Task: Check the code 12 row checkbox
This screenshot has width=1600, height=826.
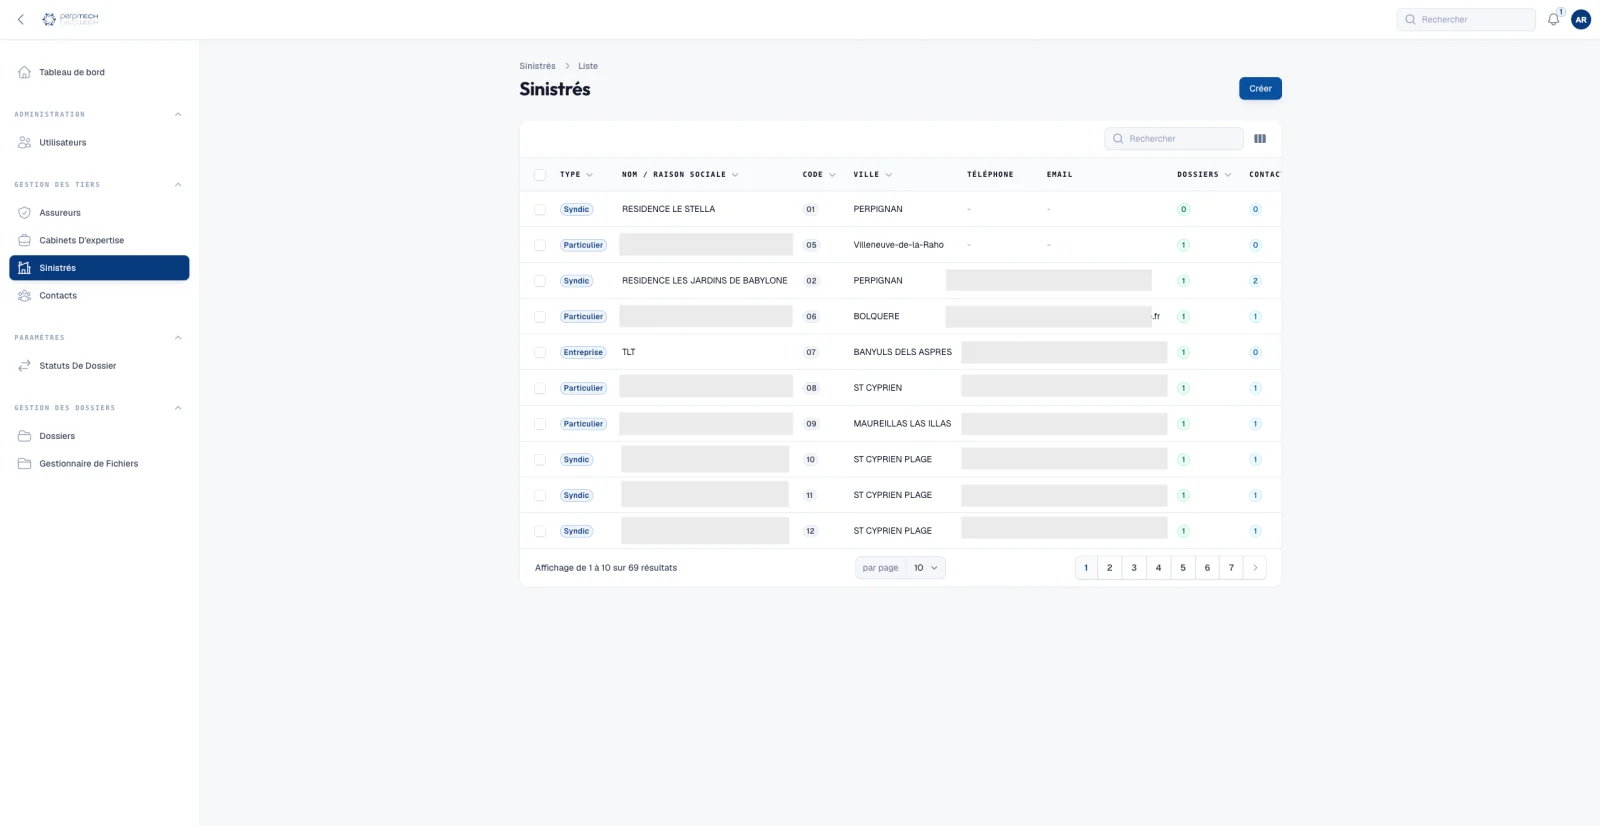Action: (x=540, y=531)
